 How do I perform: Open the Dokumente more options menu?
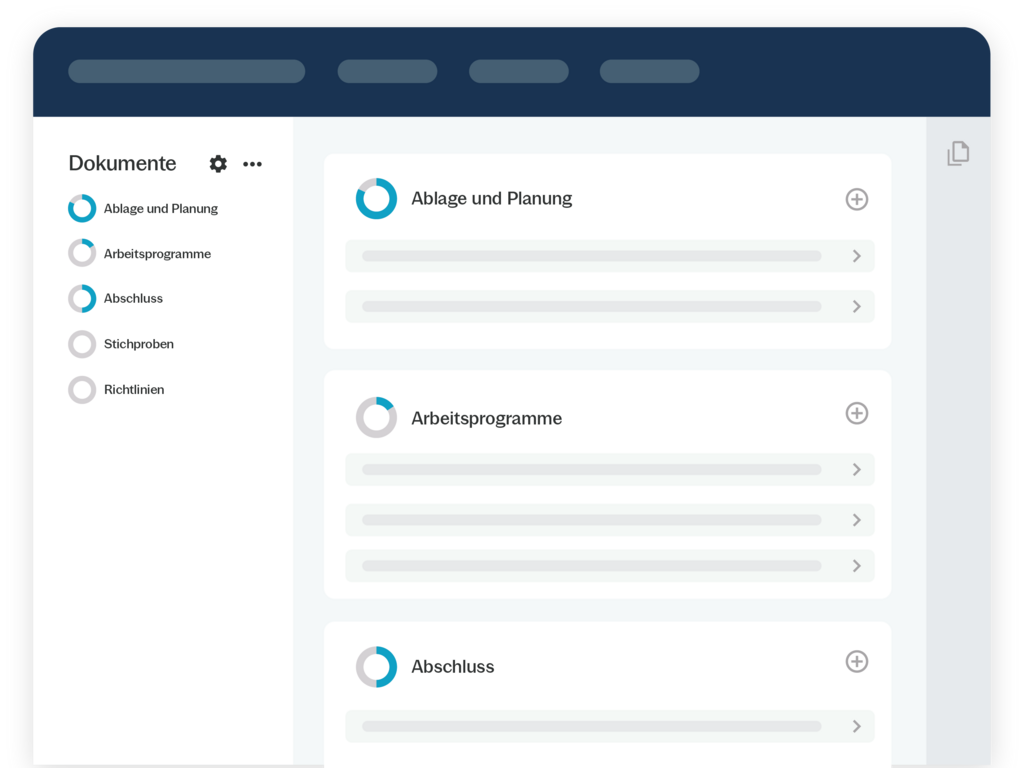[252, 164]
